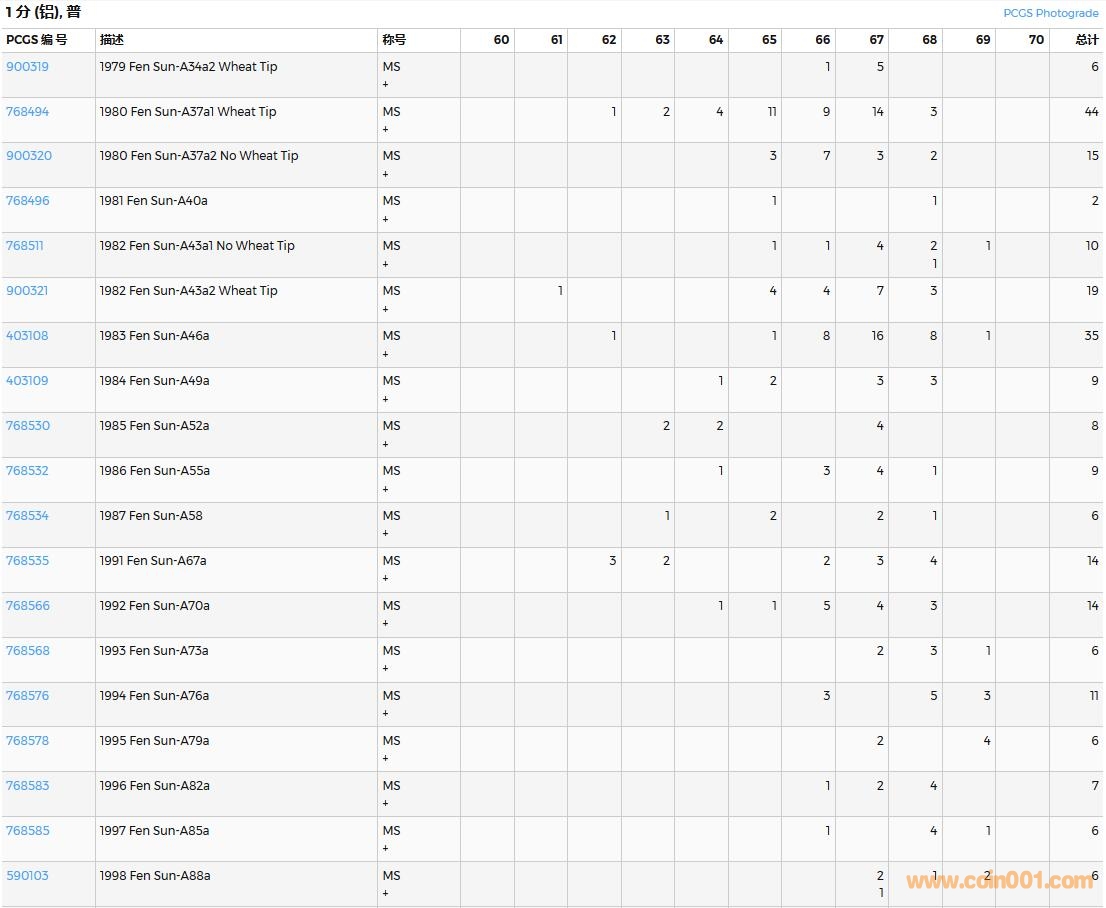Open the 768530 entry for 1985 Fen
Screen dimensions: 1106x908
[x=27, y=426]
